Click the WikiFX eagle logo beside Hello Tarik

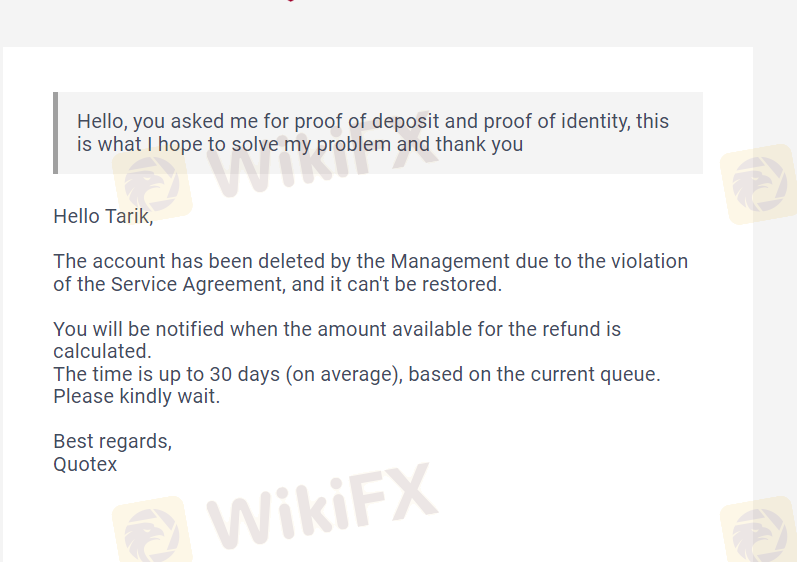point(152,184)
